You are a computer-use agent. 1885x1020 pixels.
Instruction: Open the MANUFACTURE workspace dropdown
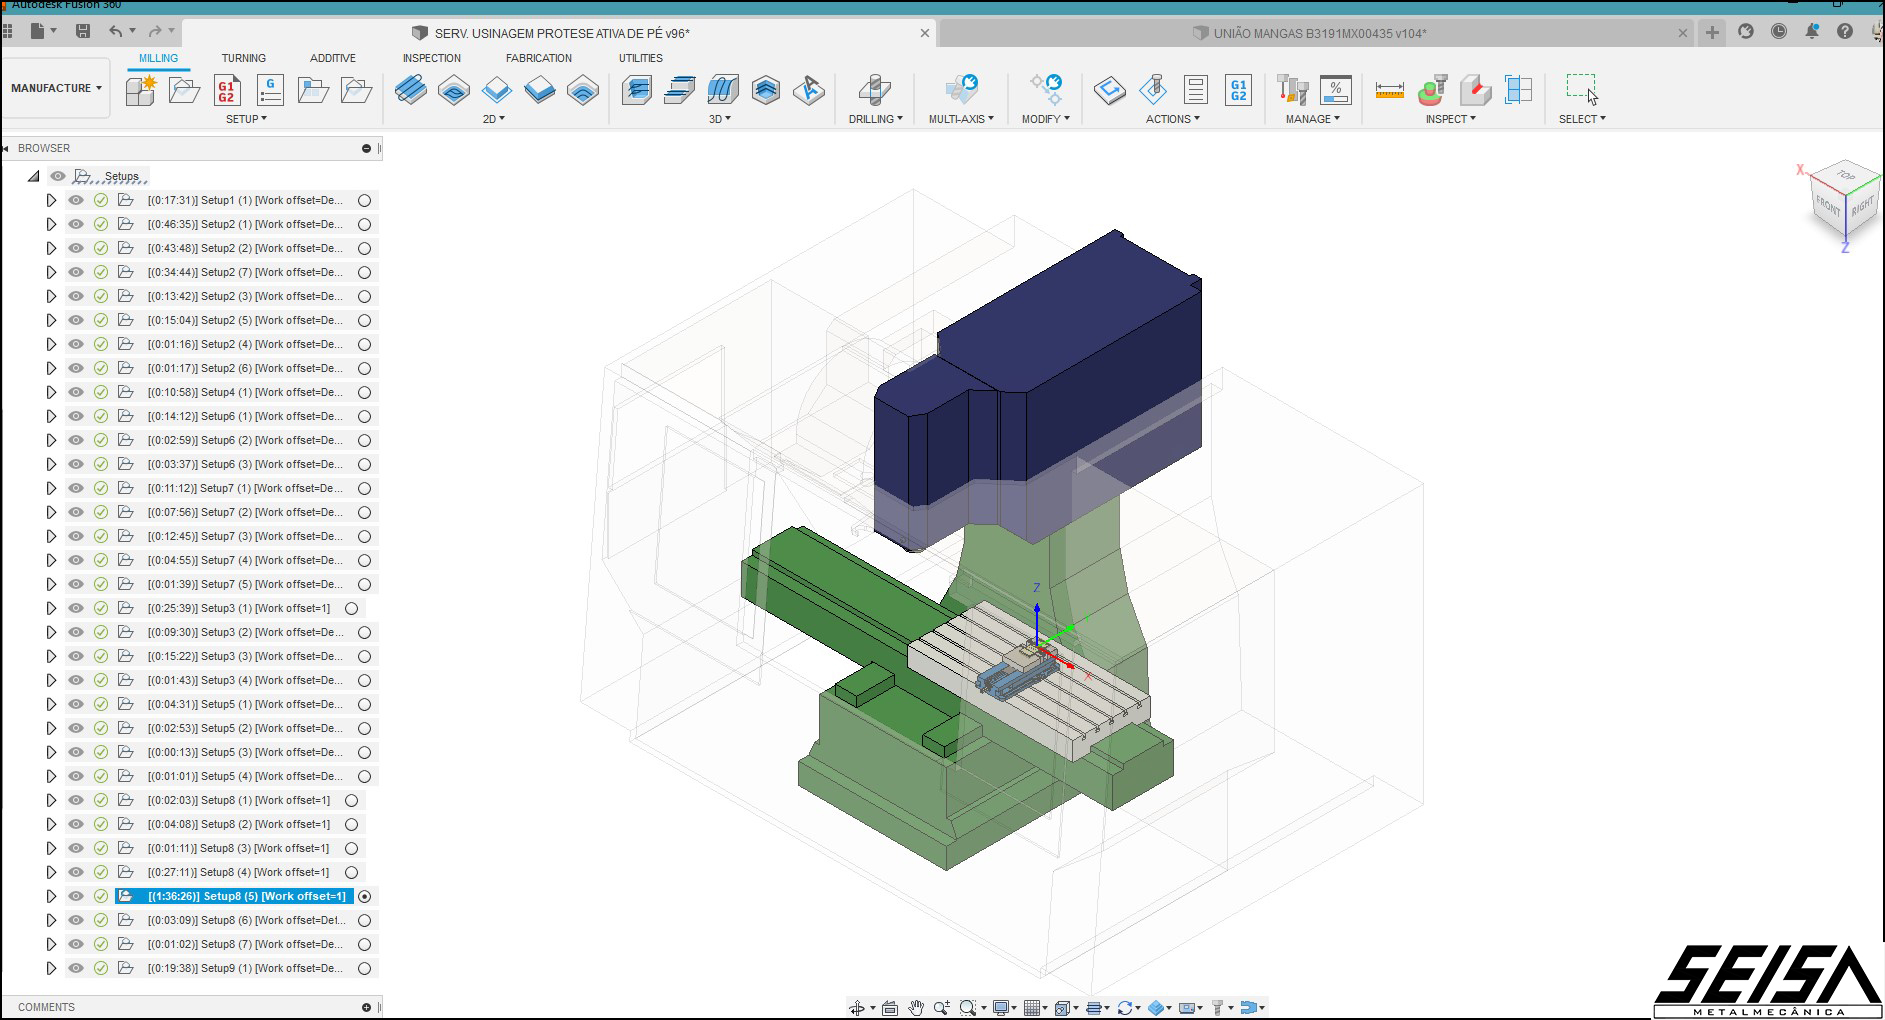pos(56,88)
